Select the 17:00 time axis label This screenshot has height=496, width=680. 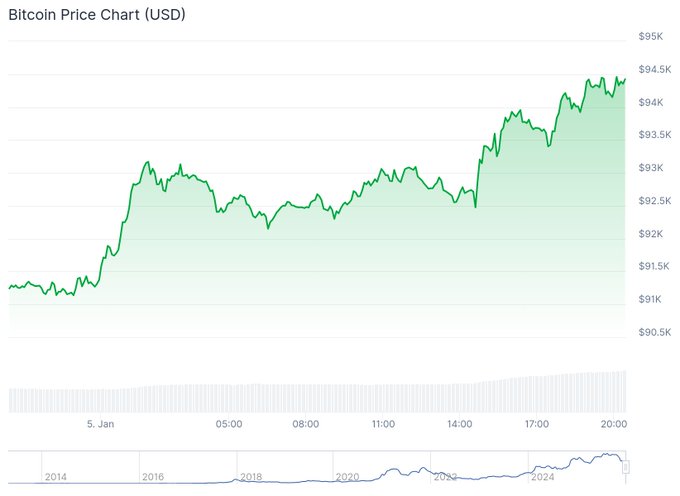pyautogui.click(x=537, y=424)
